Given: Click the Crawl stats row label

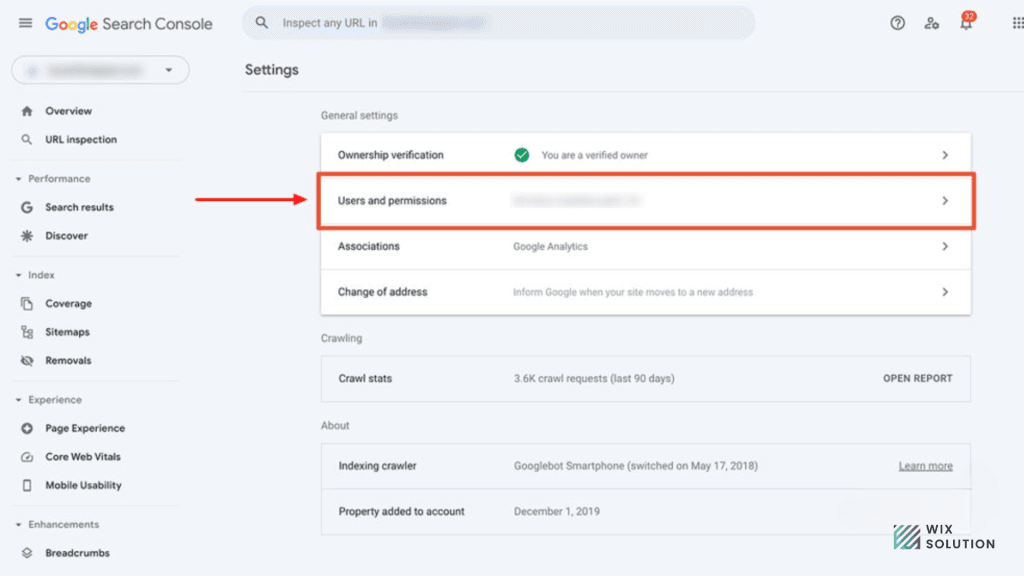Looking at the screenshot, I should pos(365,379).
